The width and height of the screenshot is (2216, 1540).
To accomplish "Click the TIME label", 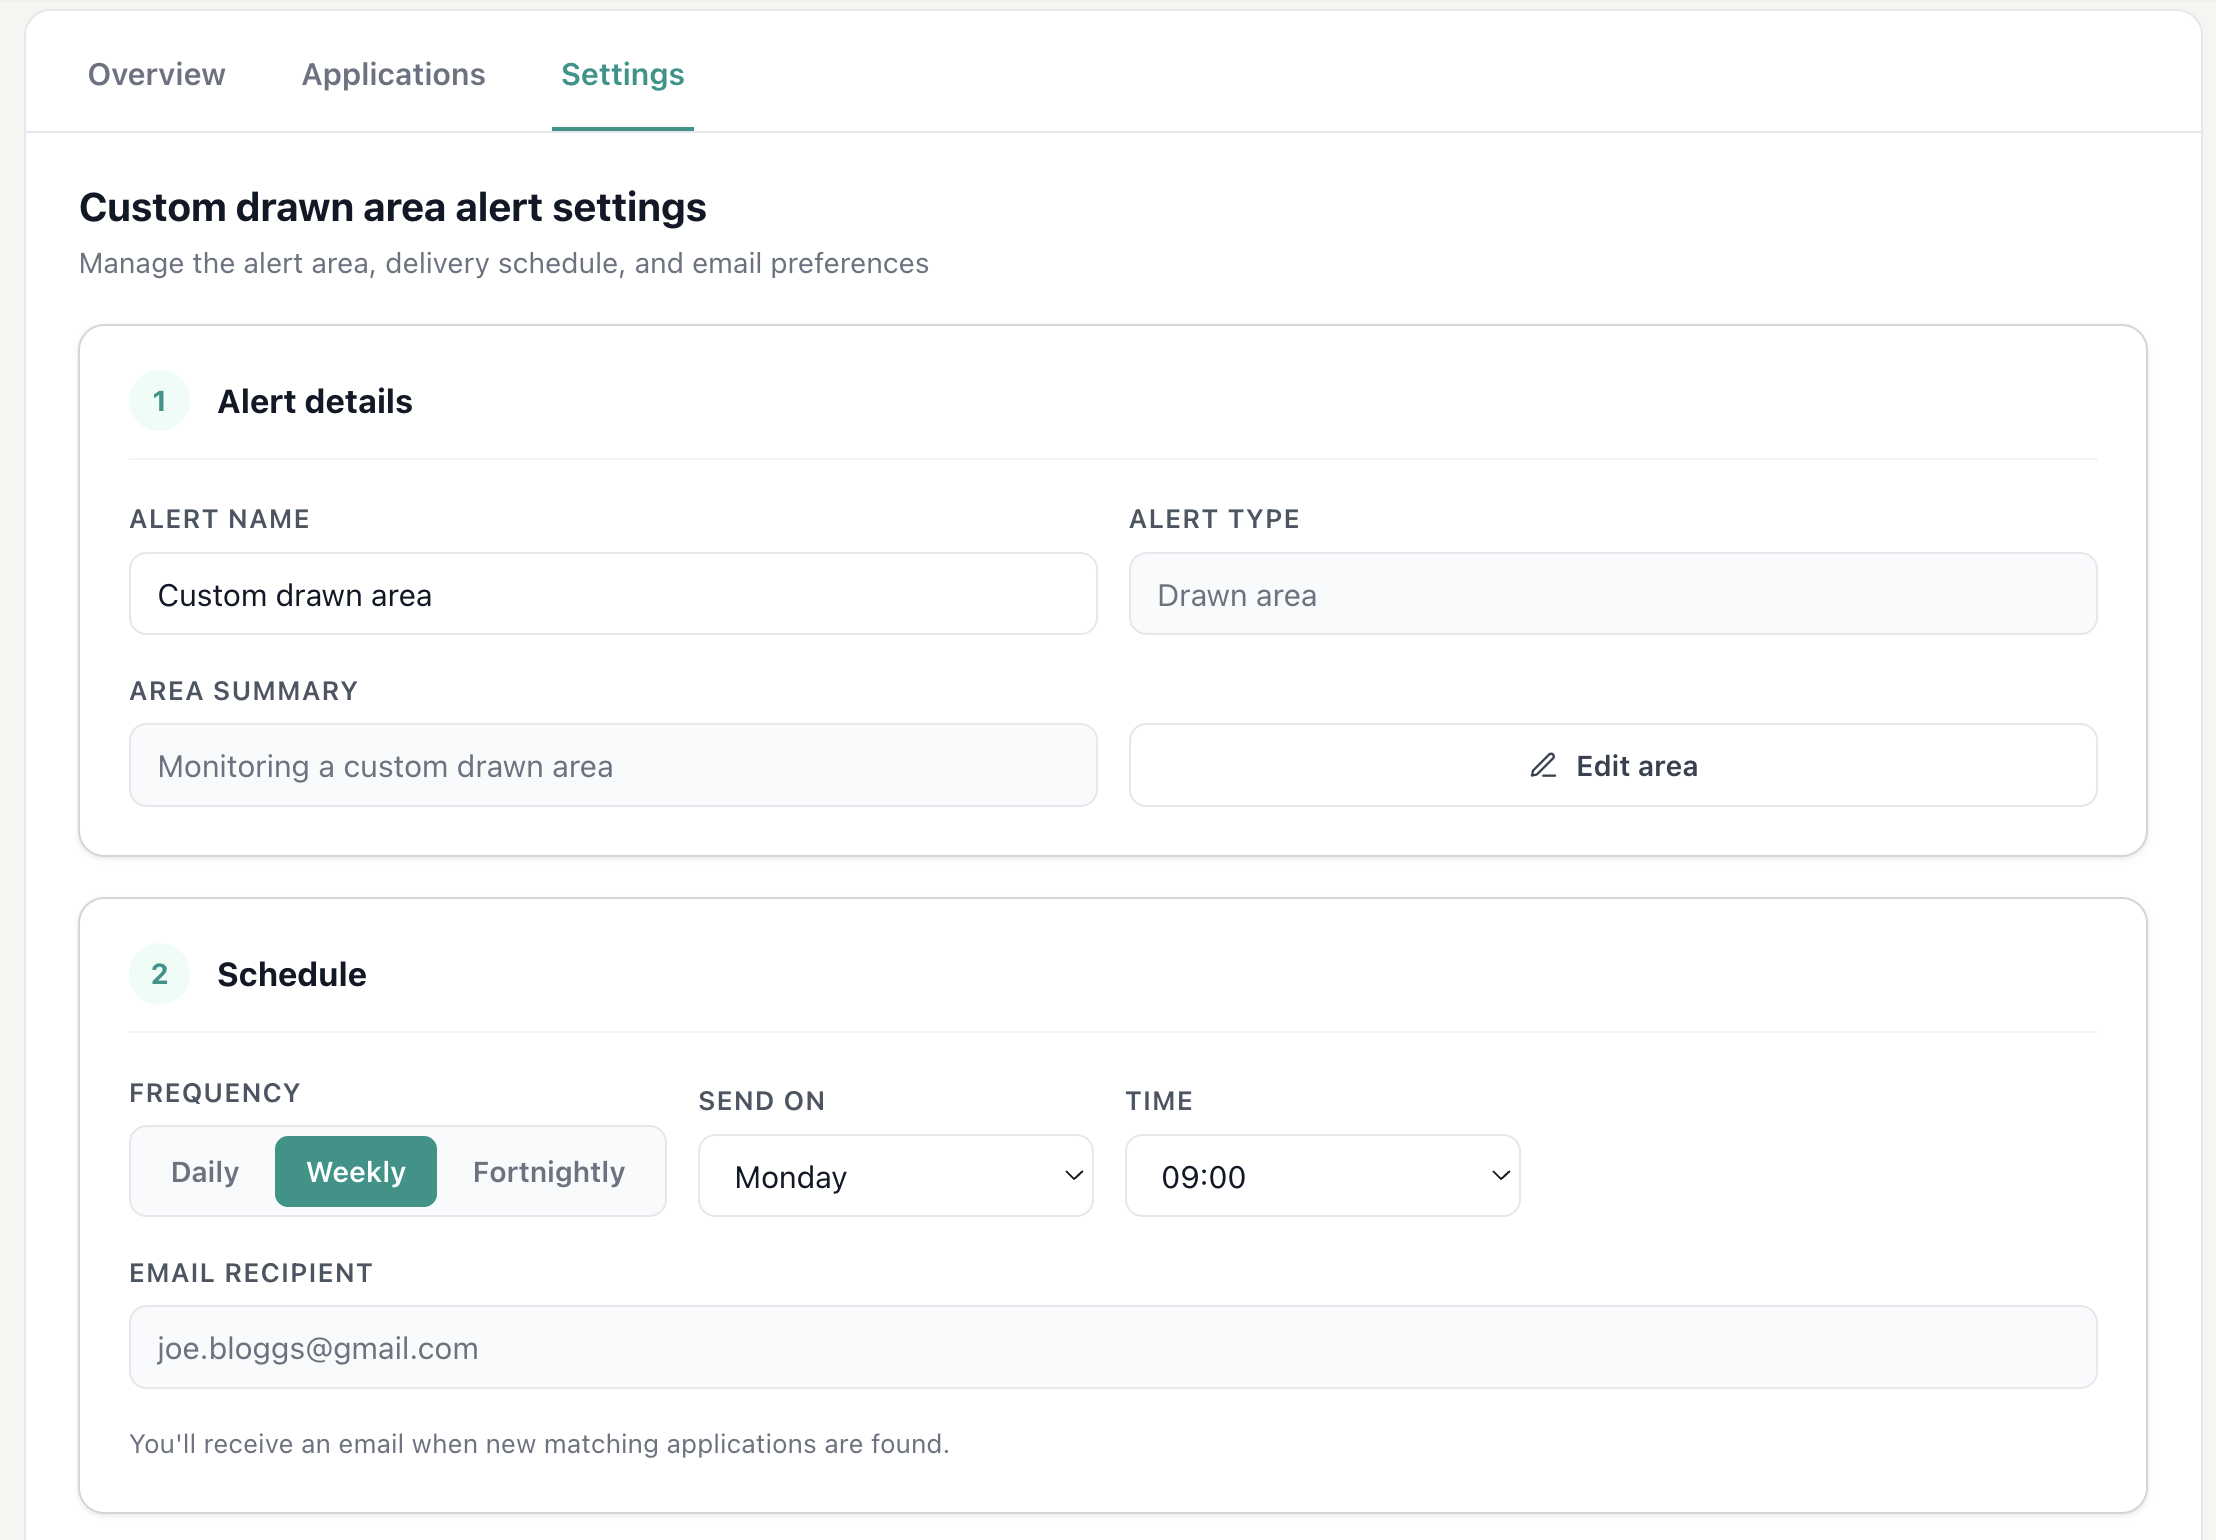I will click(1159, 1101).
